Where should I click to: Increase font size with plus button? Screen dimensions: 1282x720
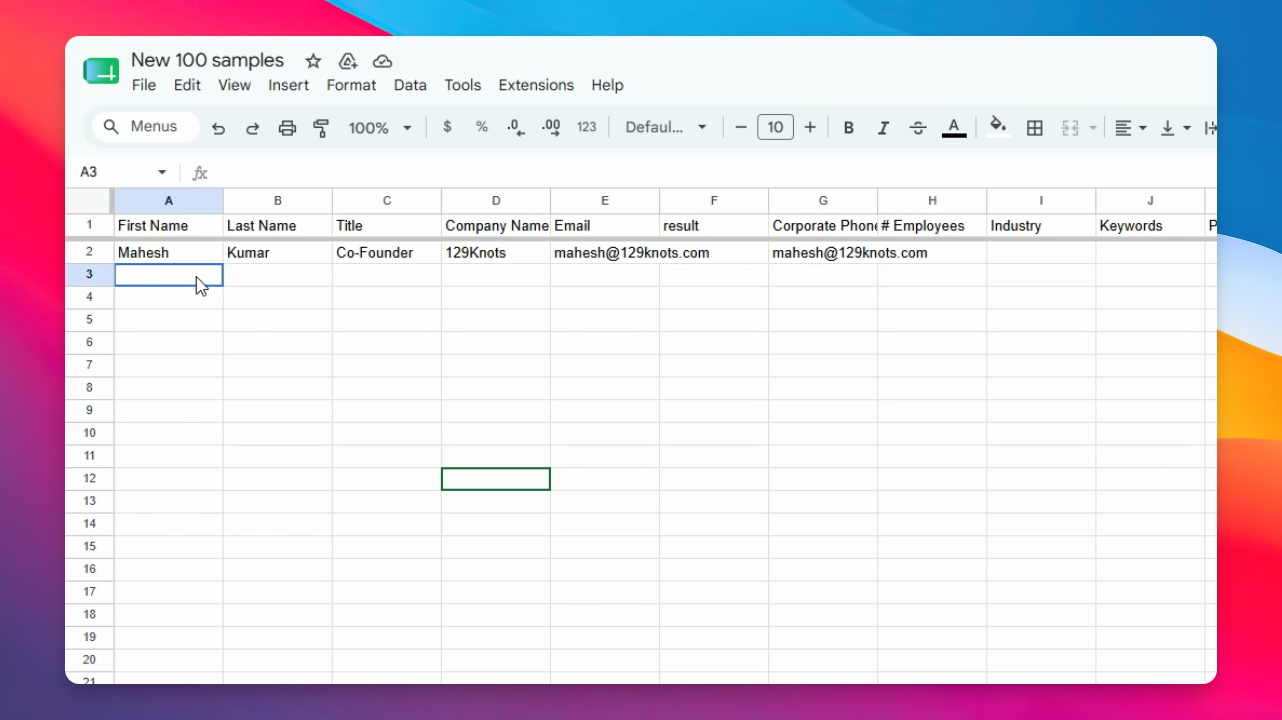click(x=810, y=127)
